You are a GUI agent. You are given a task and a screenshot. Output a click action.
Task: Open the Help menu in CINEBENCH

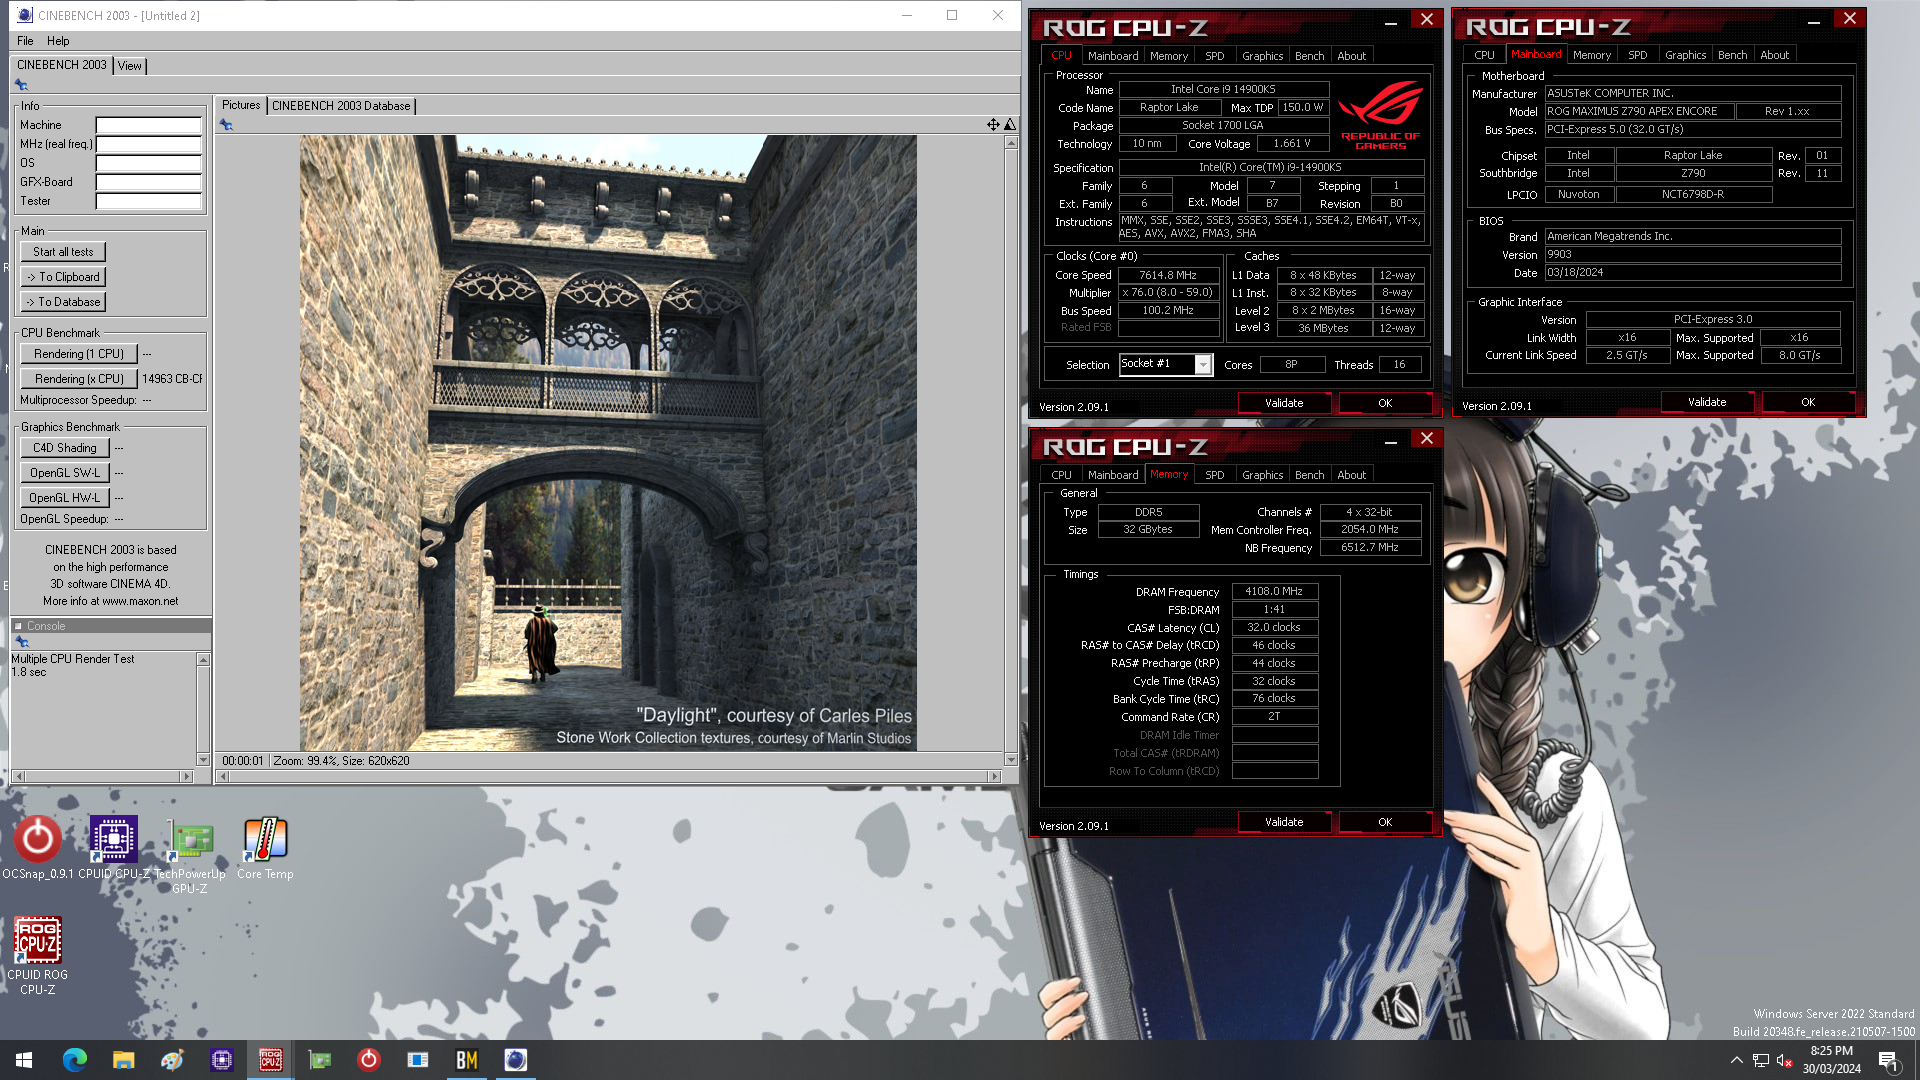[58, 41]
